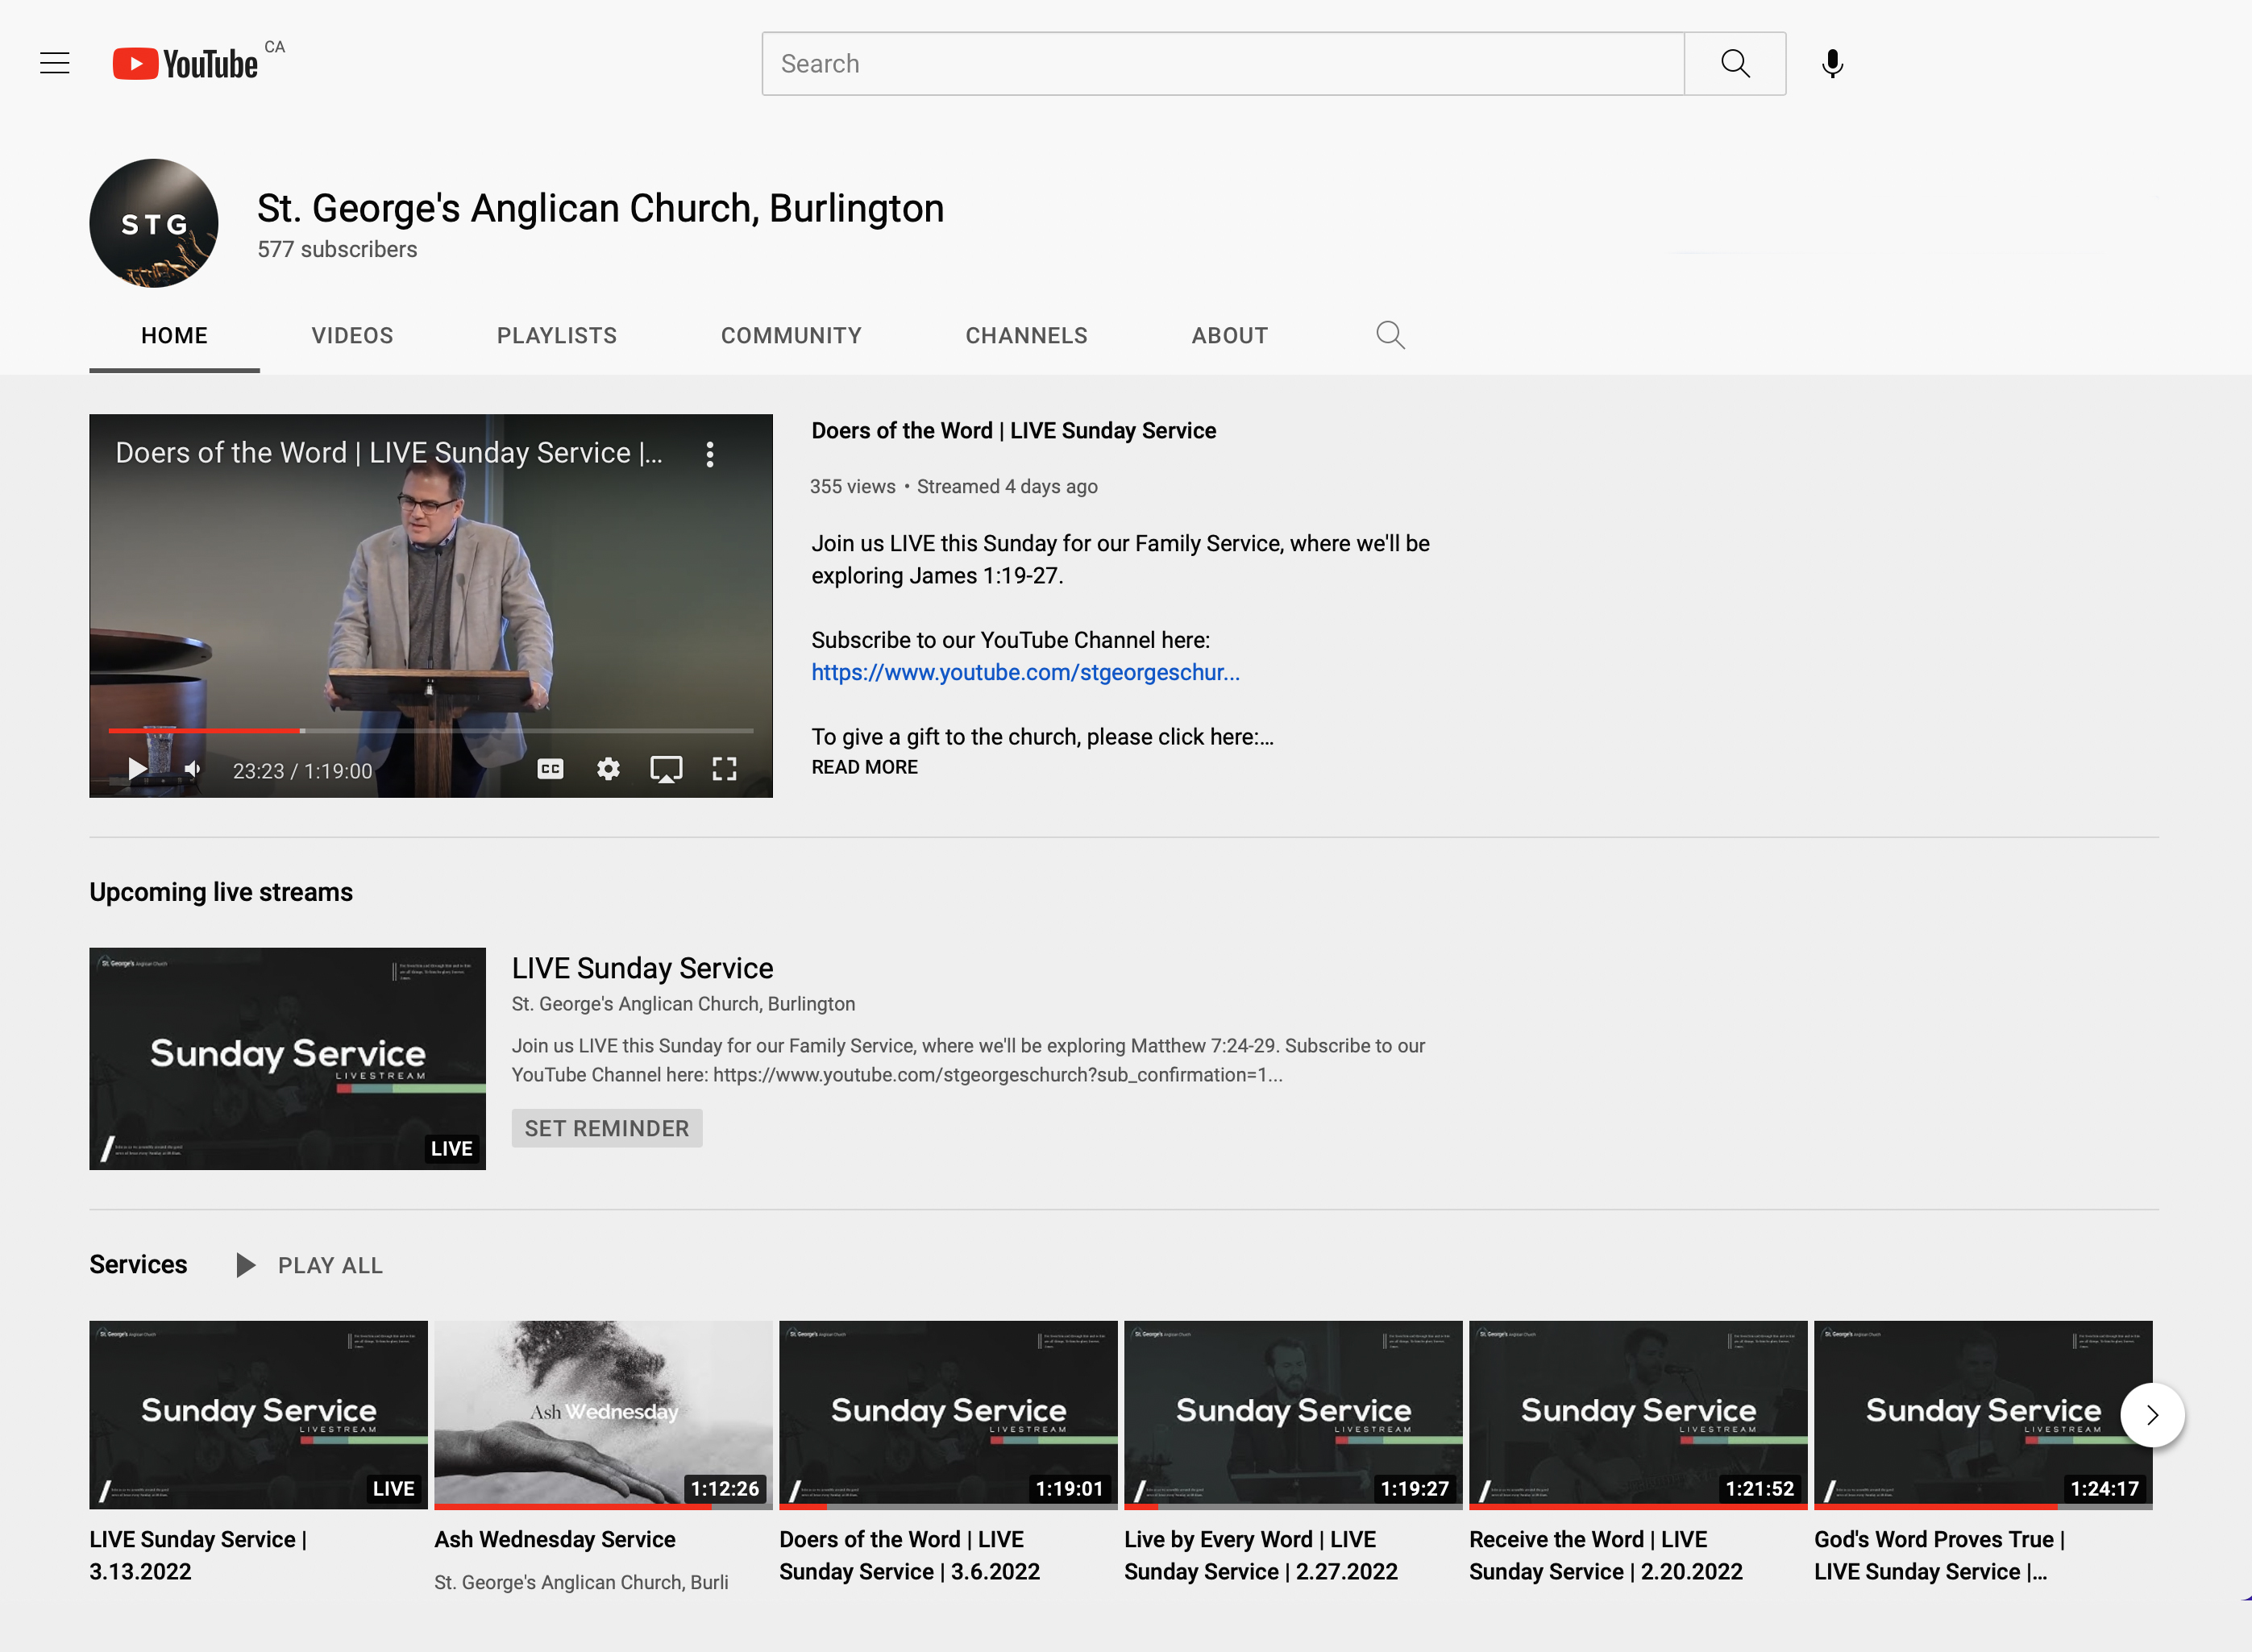Viewport: 2252px width, 1652px height.
Task: Click the AirPlay cast icon
Action: point(666,769)
